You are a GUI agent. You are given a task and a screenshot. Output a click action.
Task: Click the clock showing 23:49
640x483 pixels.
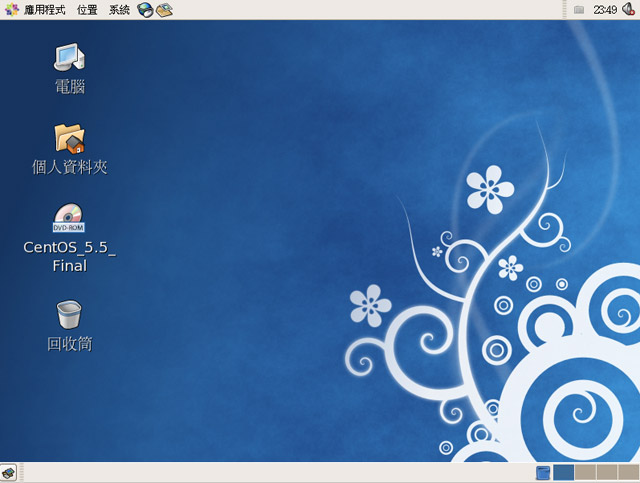(605, 10)
